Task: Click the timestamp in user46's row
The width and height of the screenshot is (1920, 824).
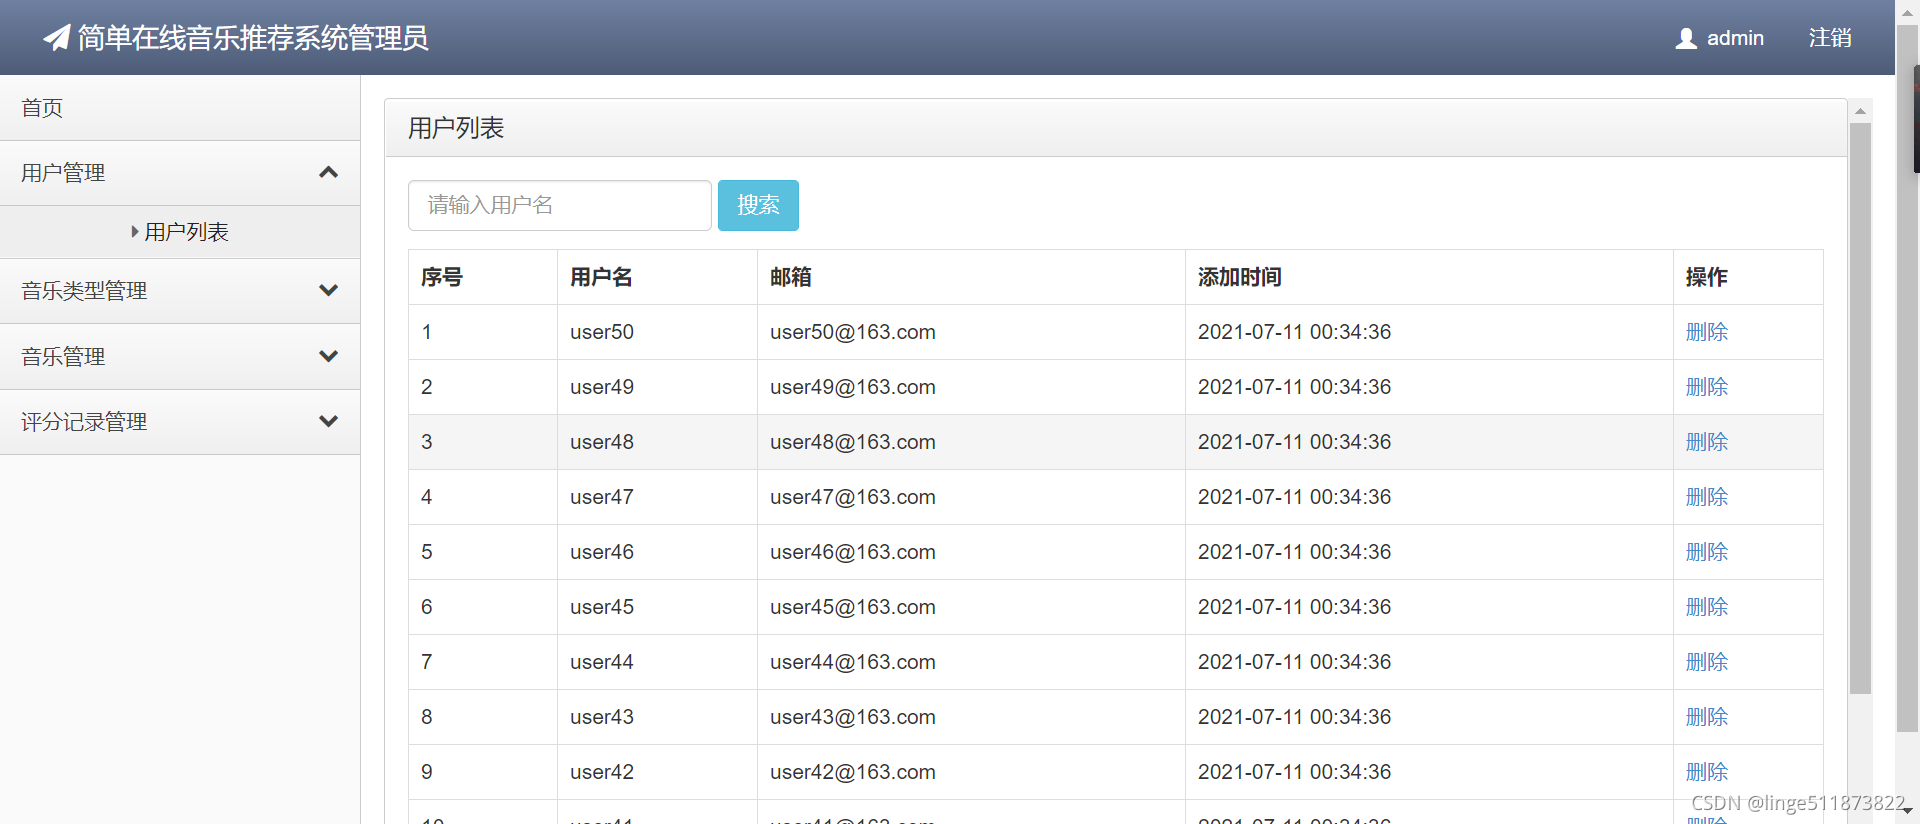Action: point(1294,552)
